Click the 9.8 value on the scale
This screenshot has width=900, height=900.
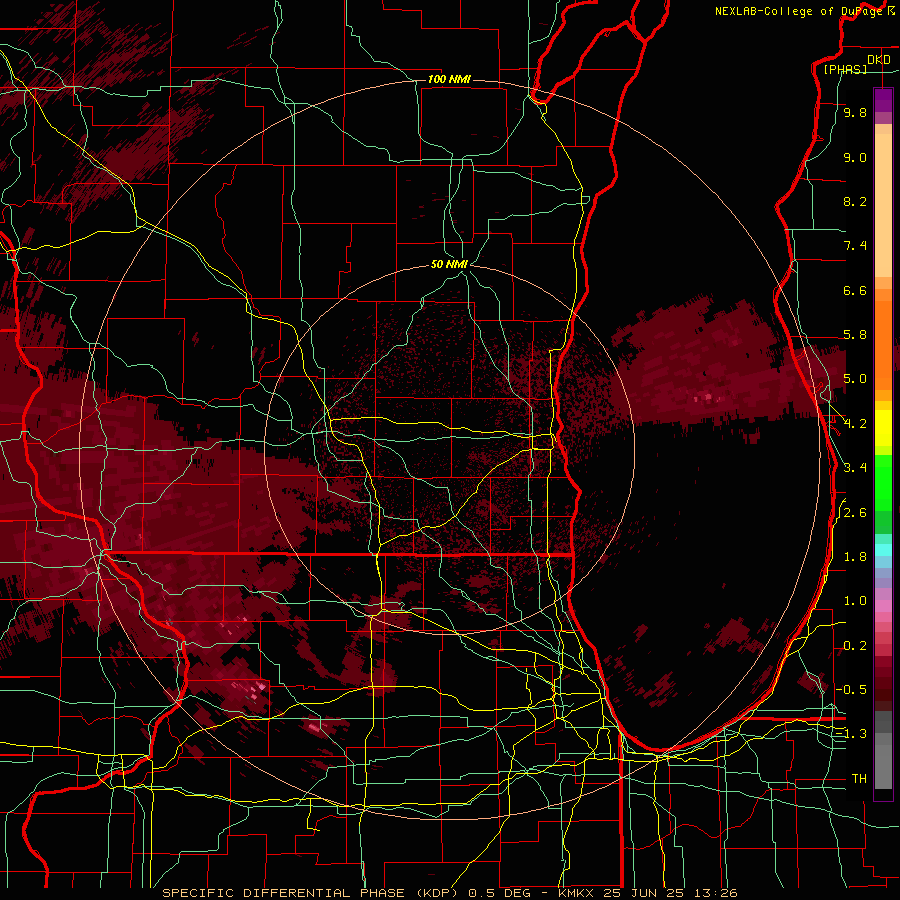tap(855, 113)
